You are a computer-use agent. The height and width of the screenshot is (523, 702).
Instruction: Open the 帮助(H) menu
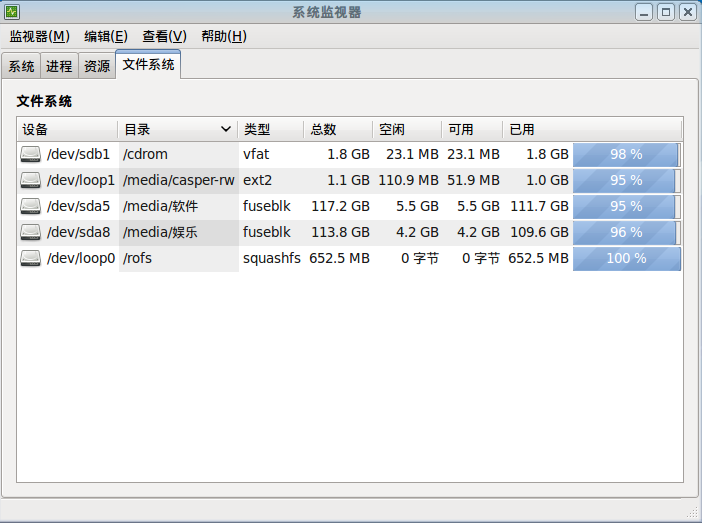[224, 36]
